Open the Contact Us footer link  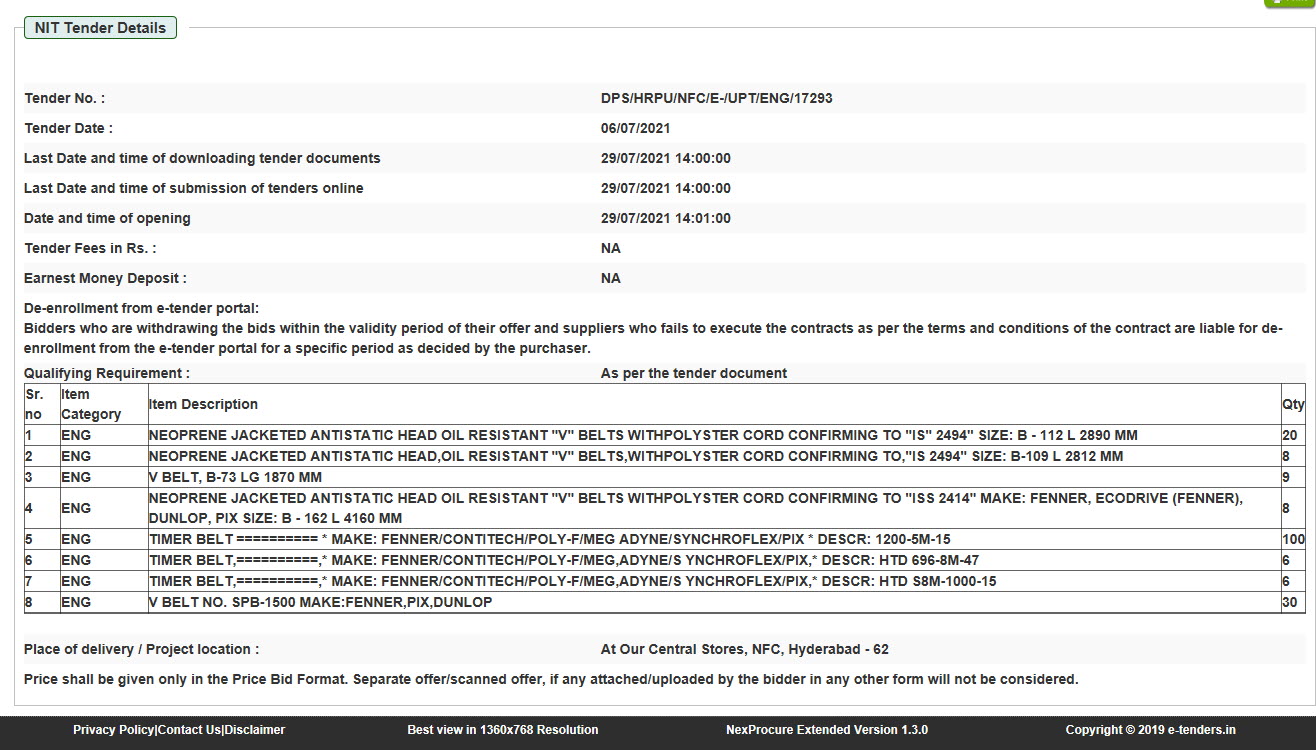[190, 730]
